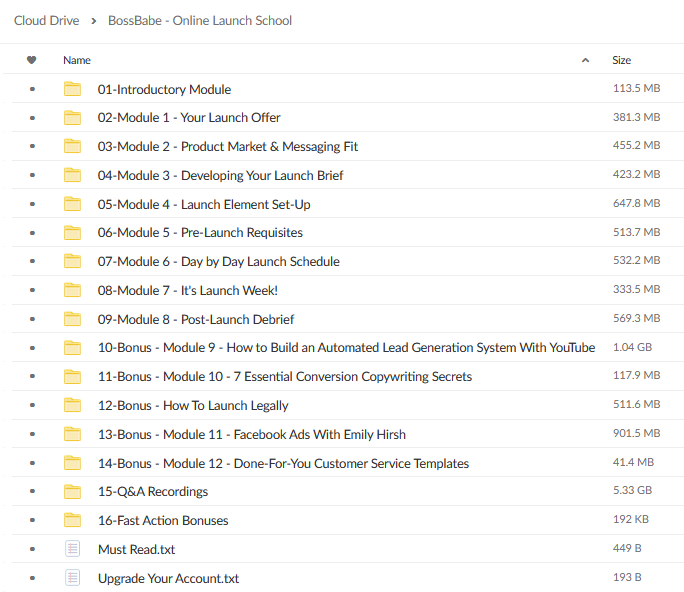
Task: Click the folder icon for 15-Q&A Recordings
Action: click(72, 492)
